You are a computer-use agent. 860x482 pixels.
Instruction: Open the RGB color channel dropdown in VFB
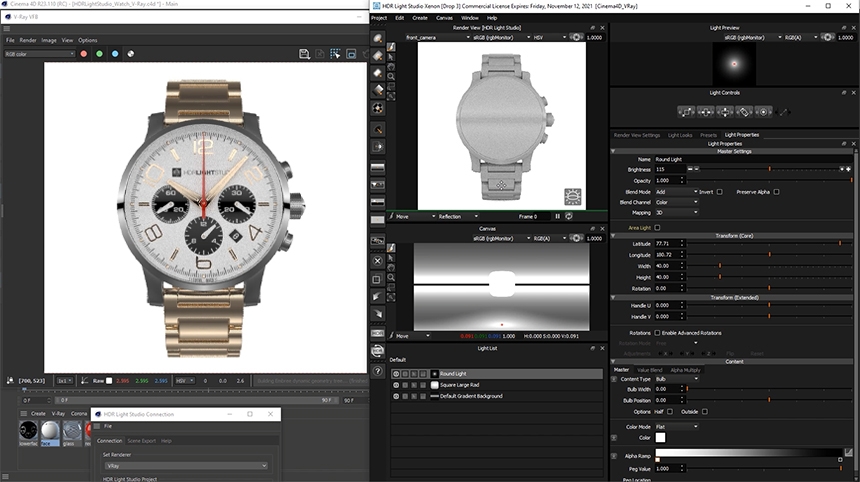pyautogui.click(x=39, y=54)
